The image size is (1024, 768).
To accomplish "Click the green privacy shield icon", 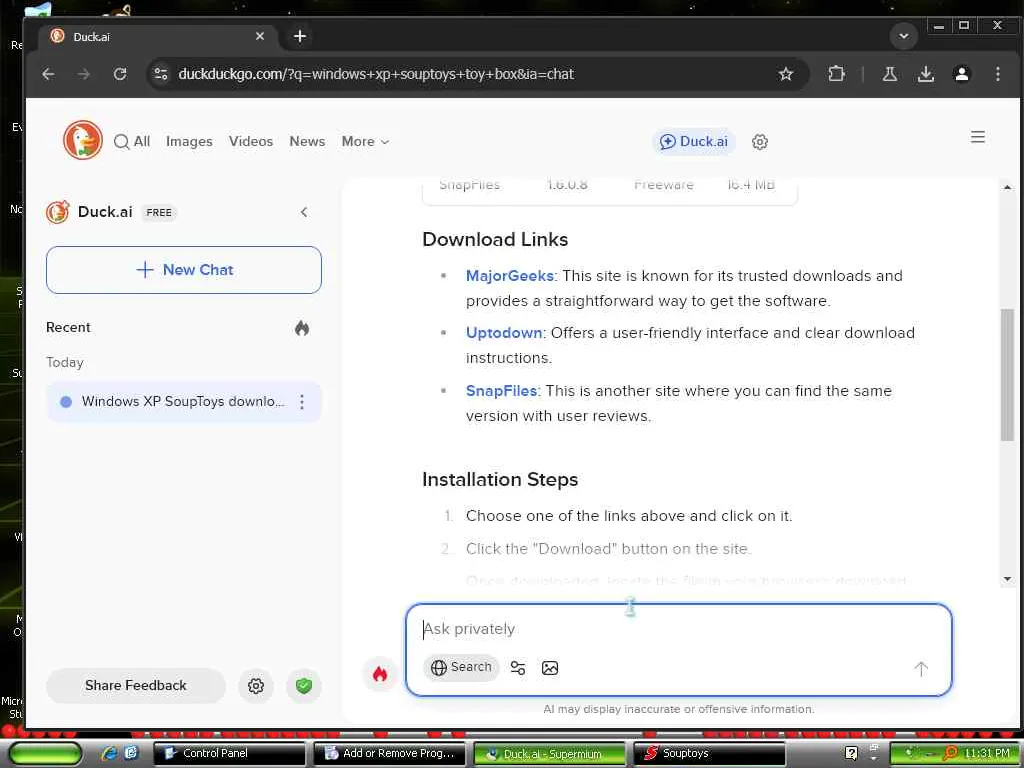I will coord(304,686).
